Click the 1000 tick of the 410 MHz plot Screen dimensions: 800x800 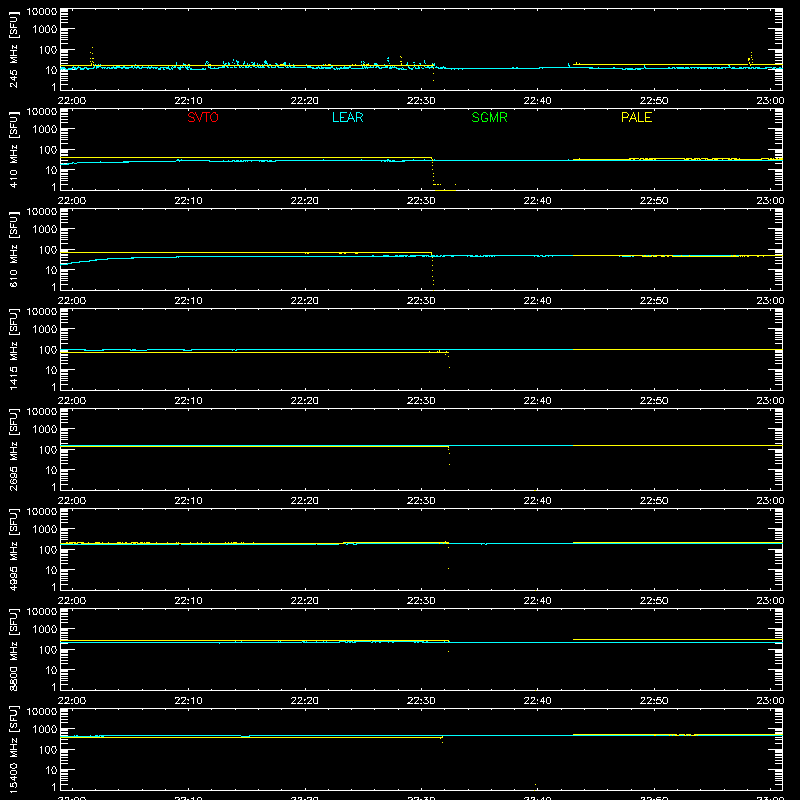(45, 129)
